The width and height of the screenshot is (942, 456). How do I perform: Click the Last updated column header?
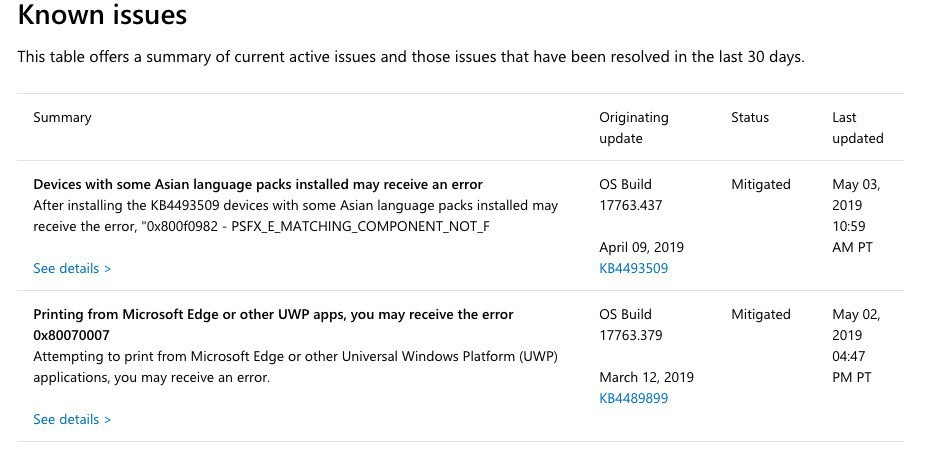point(857,127)
